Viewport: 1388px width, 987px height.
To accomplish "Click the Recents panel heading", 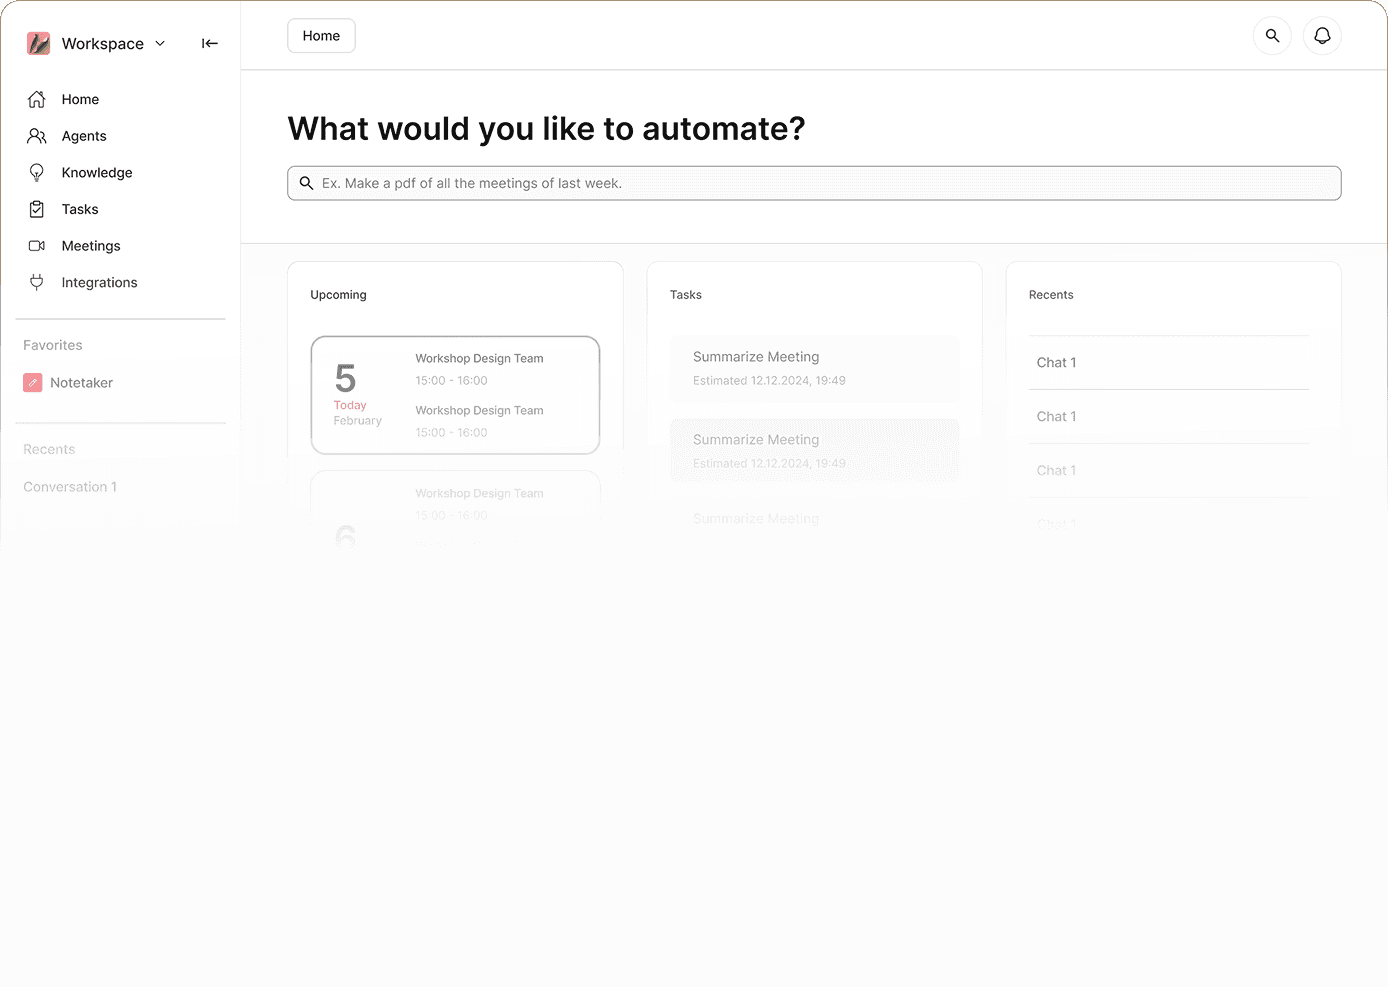I will pyautogui.click(x=1051, y=295).
